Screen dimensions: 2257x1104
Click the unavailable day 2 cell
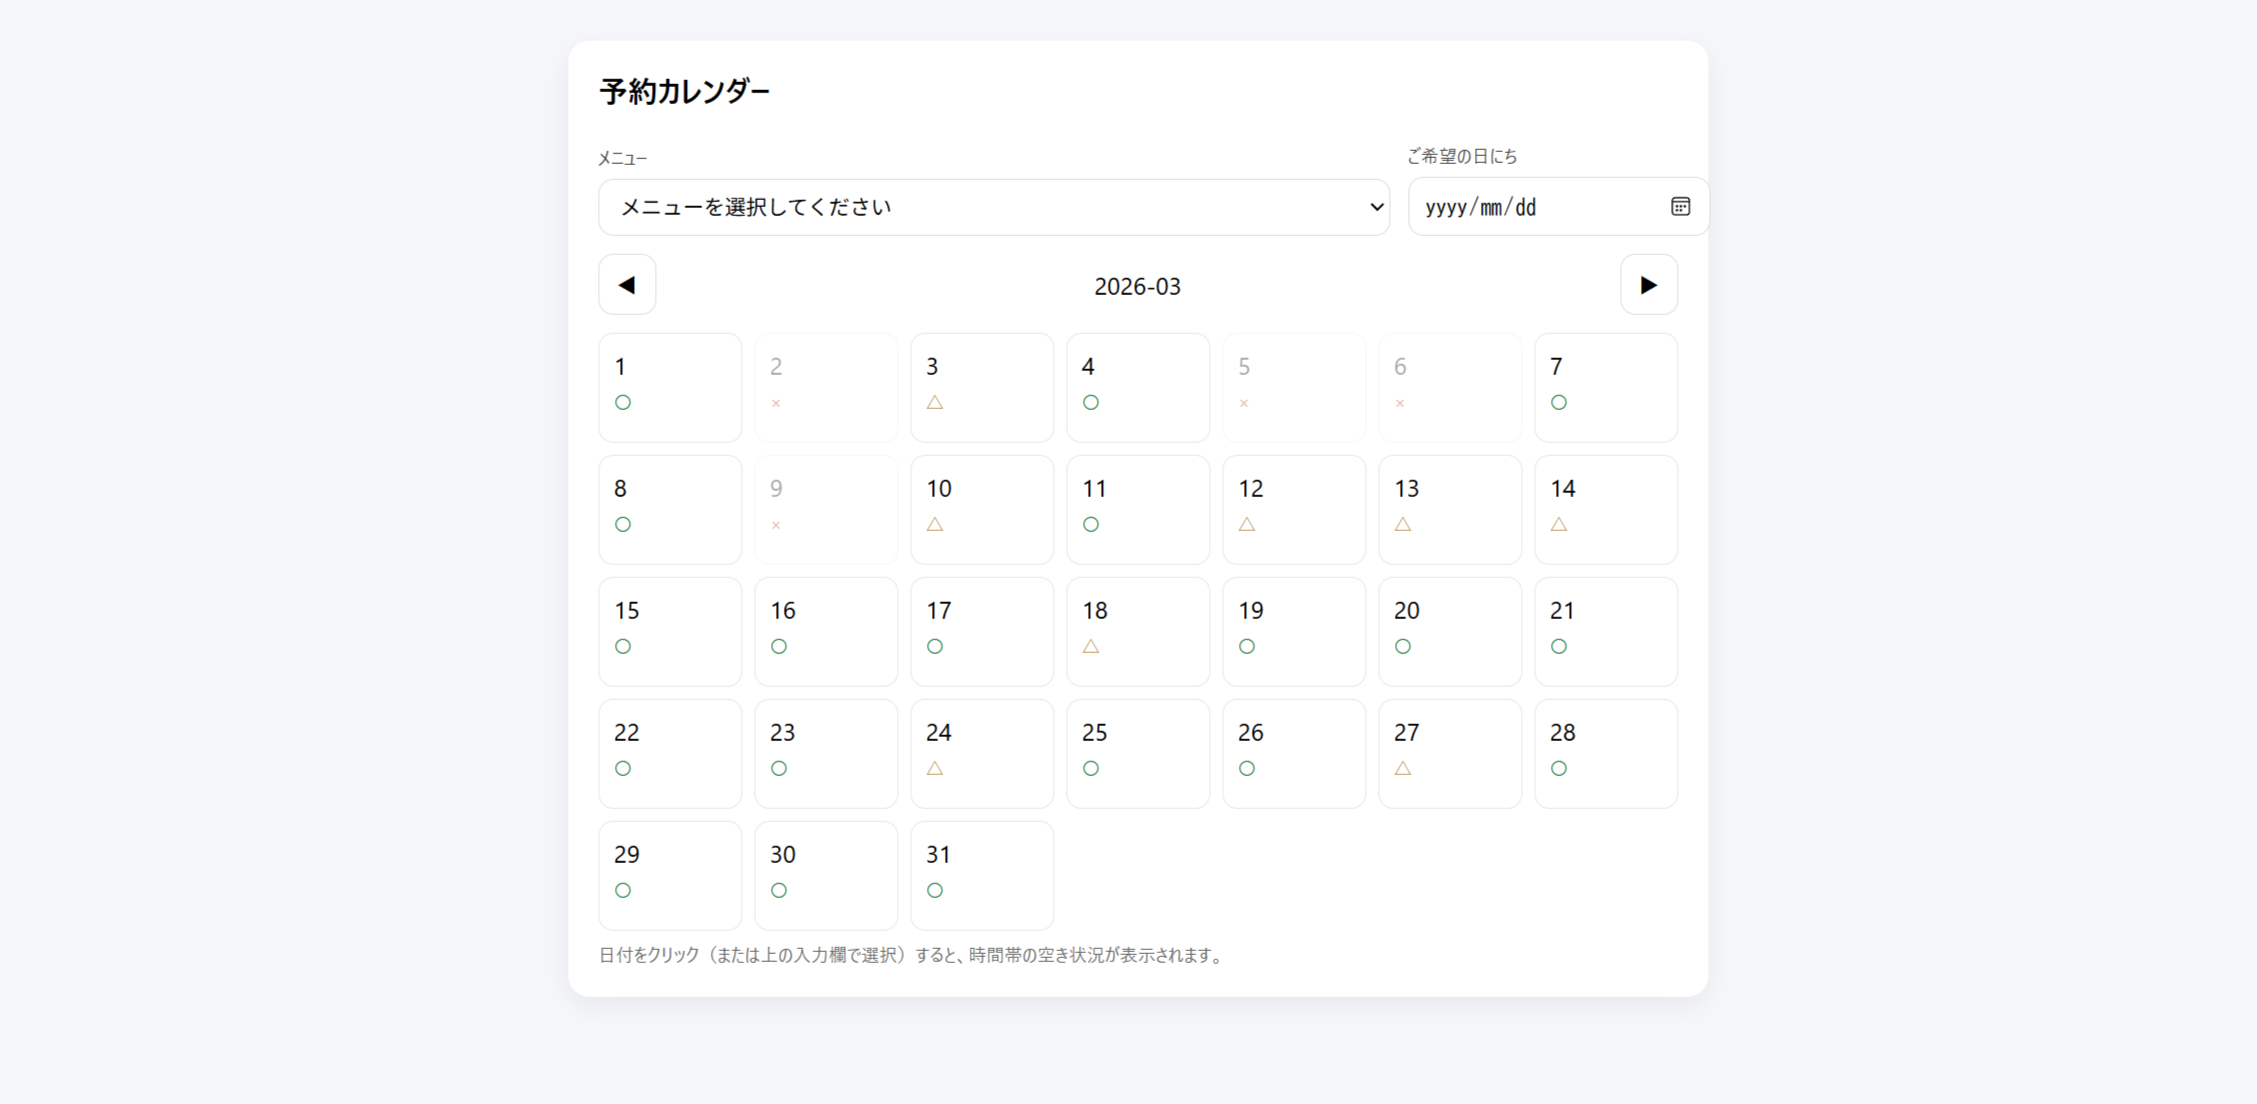[x=826, y=388]
